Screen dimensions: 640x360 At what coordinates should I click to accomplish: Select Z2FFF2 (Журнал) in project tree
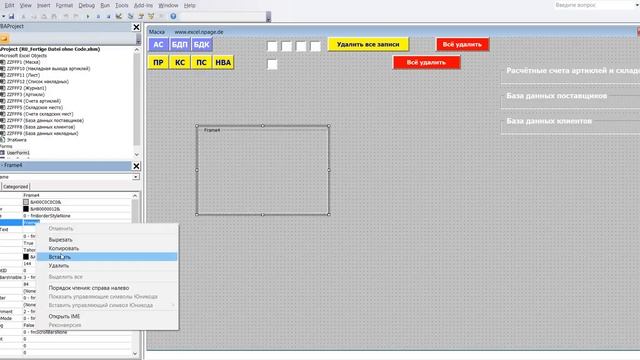[27, 88]
